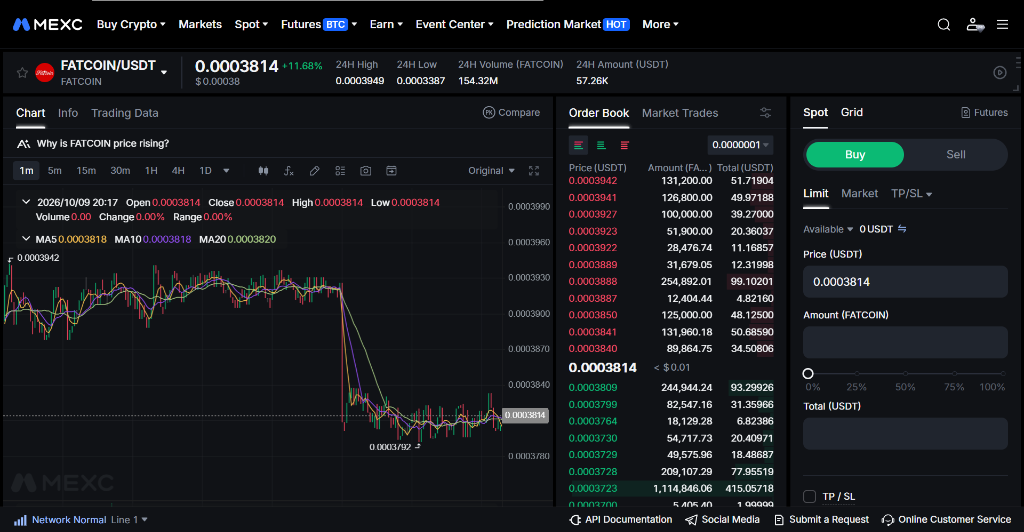The width and height of the screenshot is (1024, 532).
Task: Click the amount slider handle at 0%
Action: (808, 373)
